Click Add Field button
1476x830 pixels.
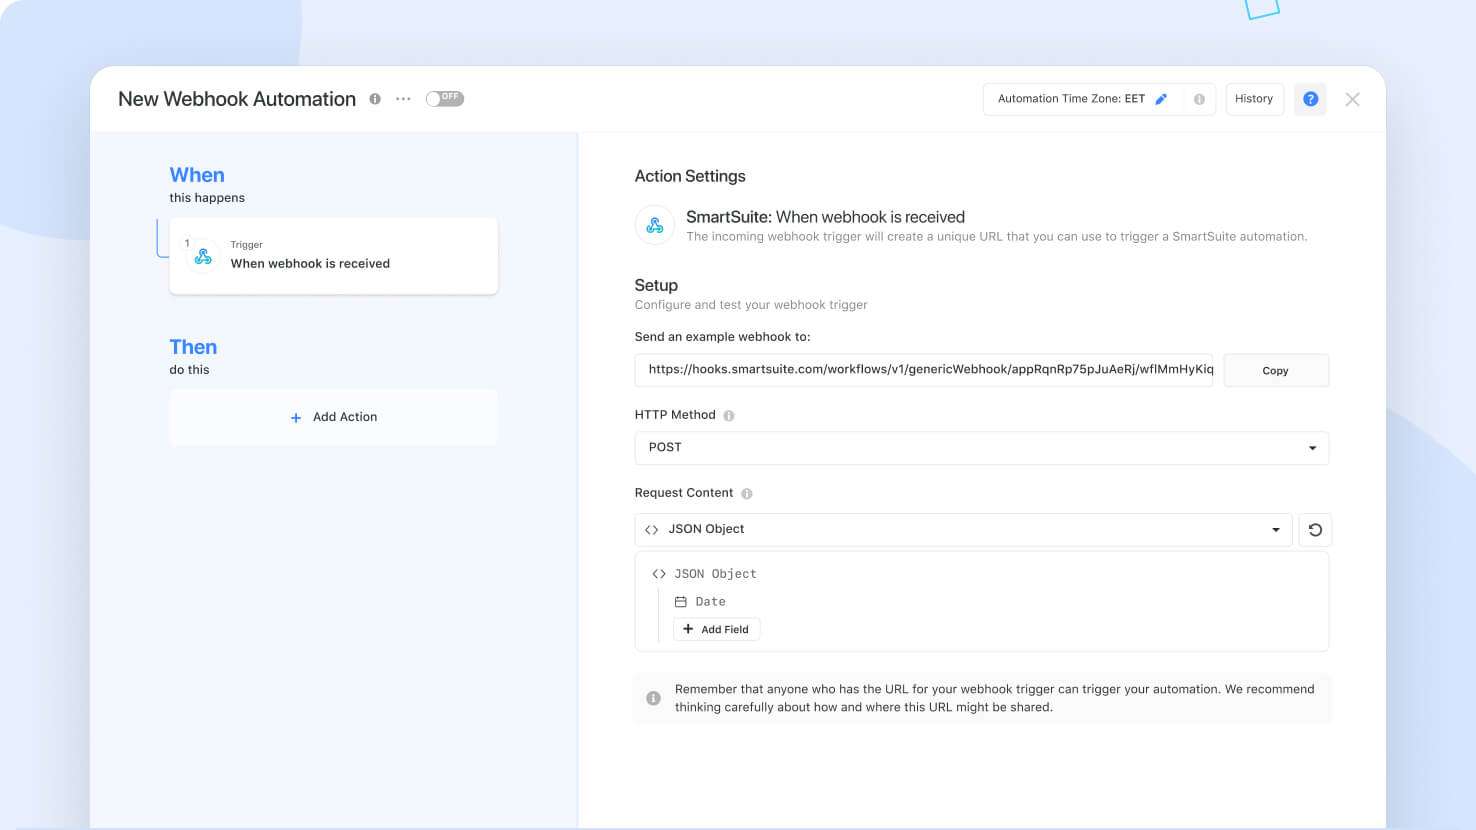[x=717, y=629]
